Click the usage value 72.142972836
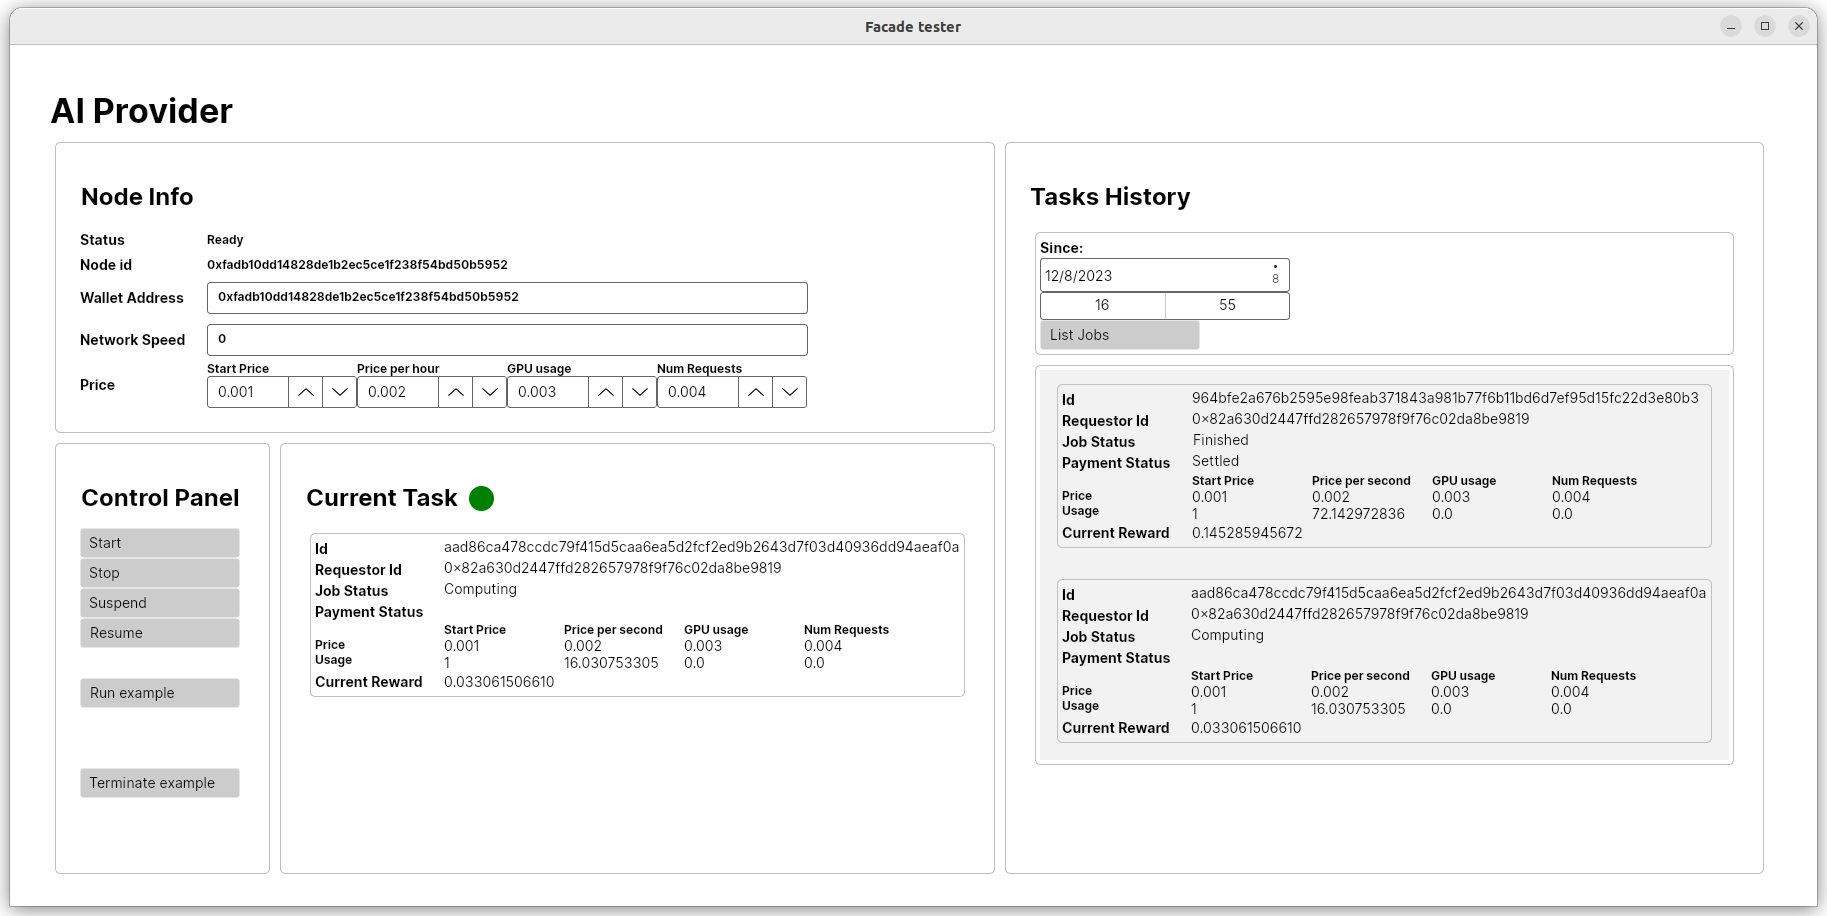This screenshot has width=1827, height=916. pyautogui.click(x=1358, y=514)
